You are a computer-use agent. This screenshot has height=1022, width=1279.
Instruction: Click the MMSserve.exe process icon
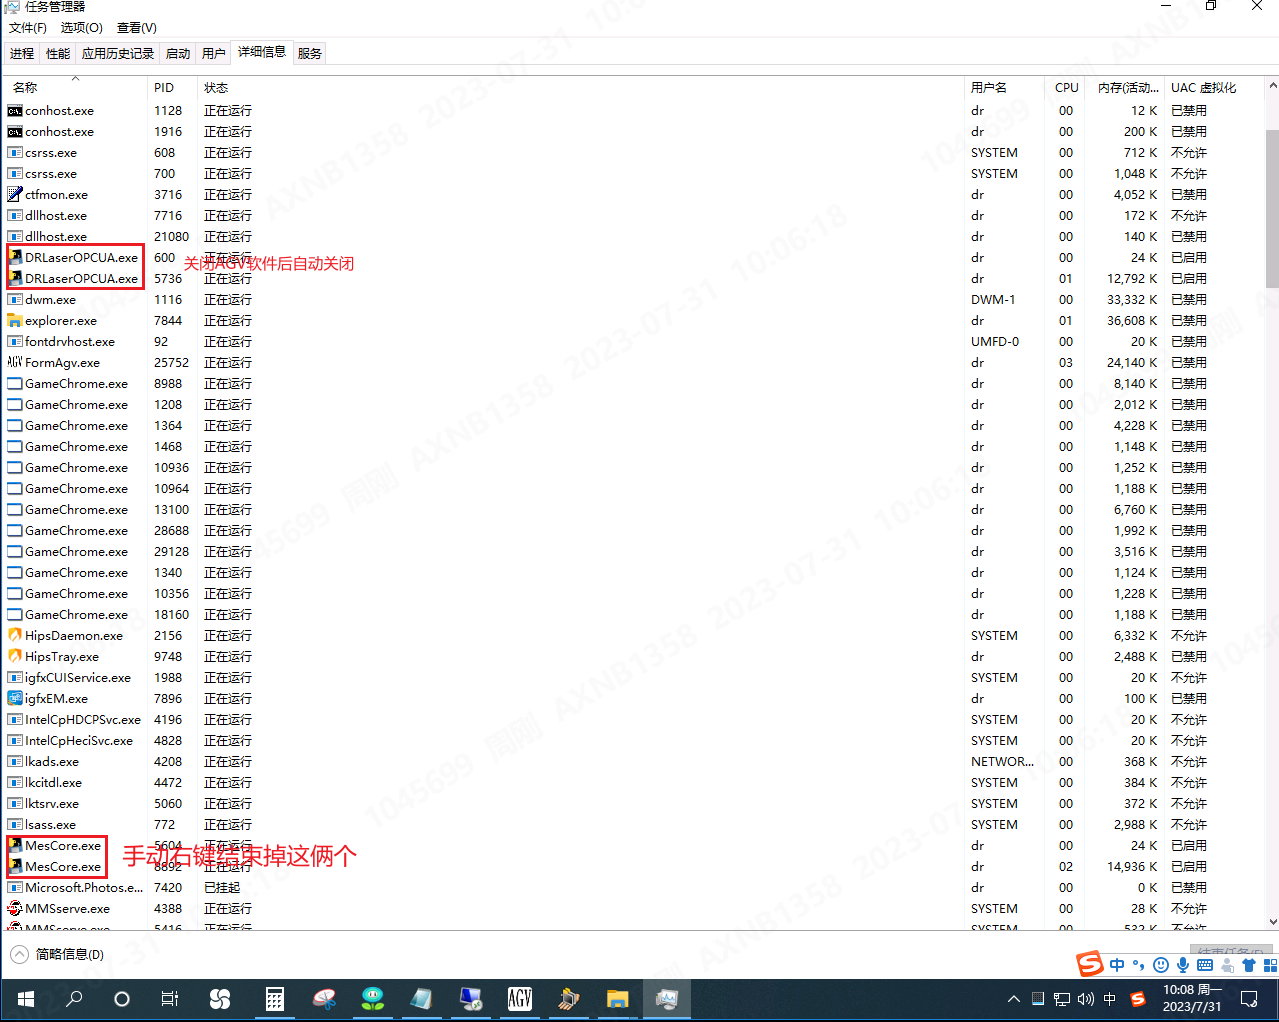click(x=15, y=908)
